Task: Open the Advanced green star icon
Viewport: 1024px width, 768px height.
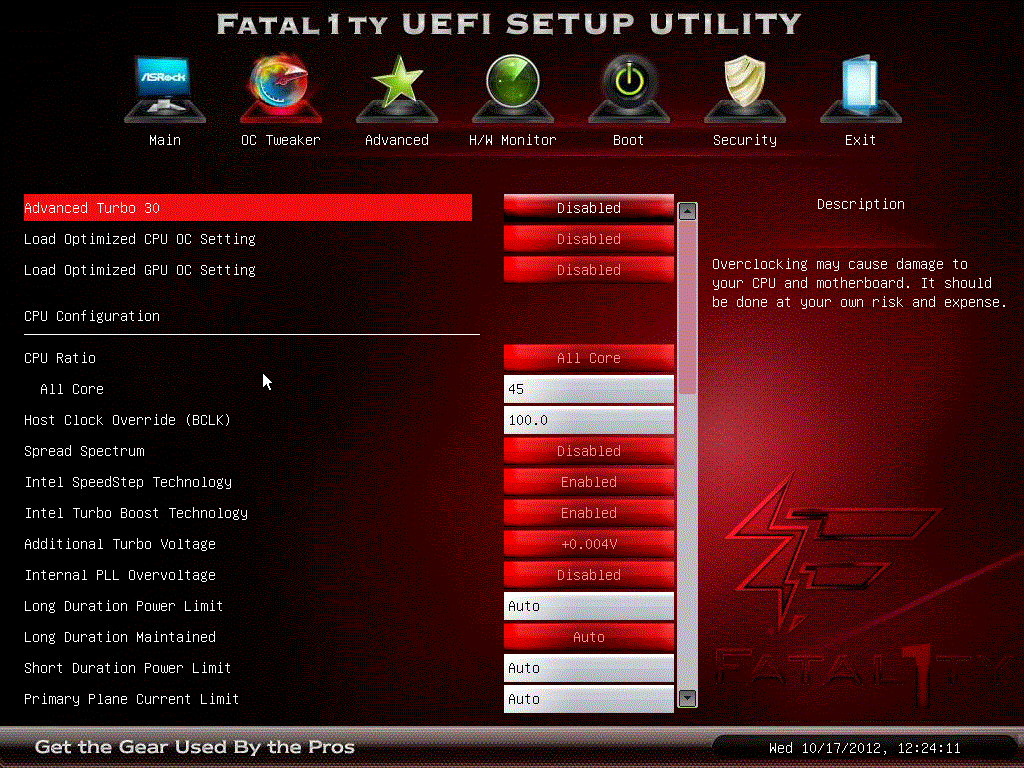Action: (396, 89)
